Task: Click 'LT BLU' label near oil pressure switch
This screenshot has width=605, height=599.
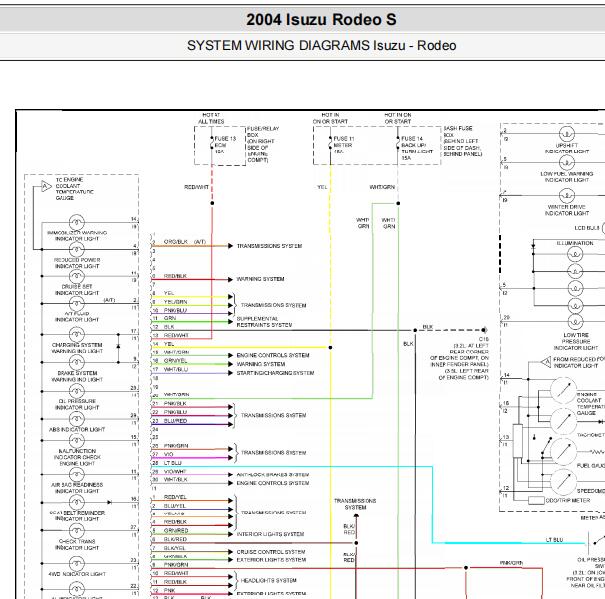Action: pyautogui.click(x=554, y=540)
